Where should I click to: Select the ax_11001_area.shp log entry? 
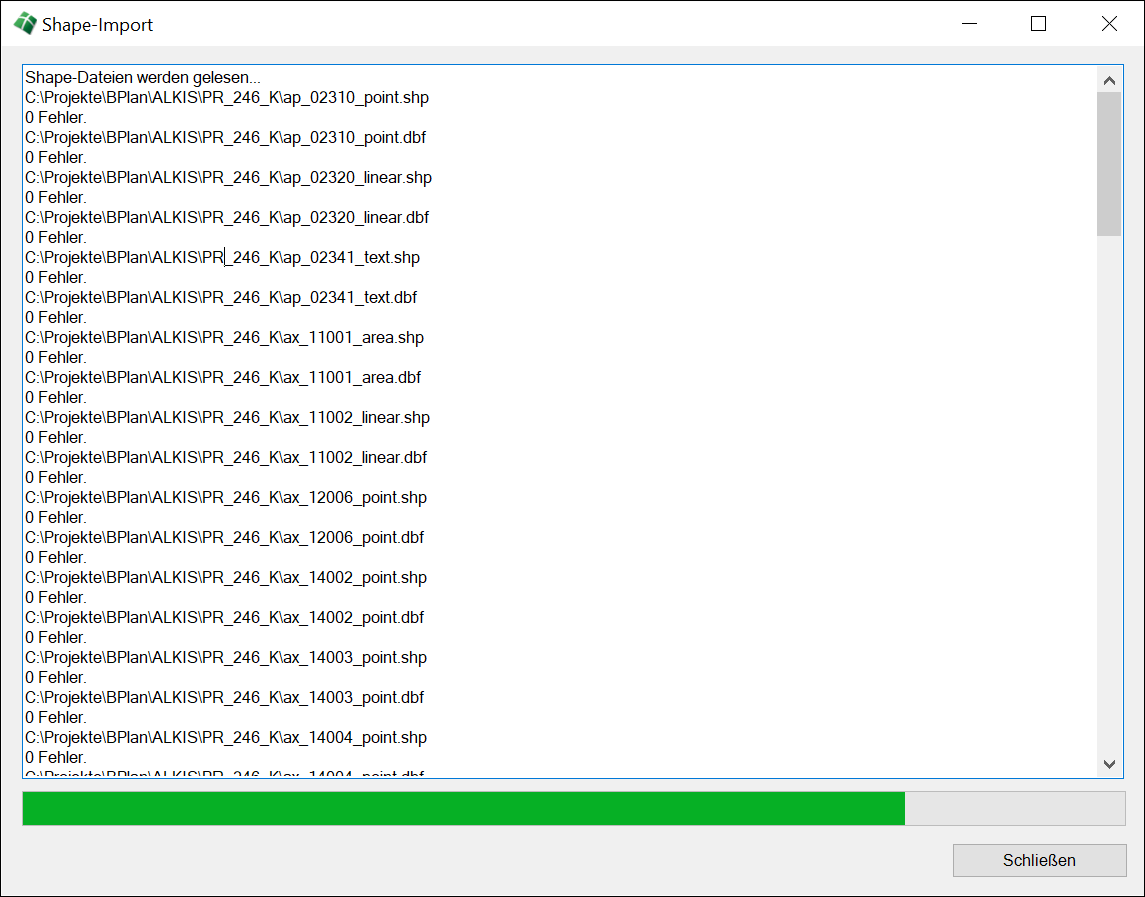pyautogui.click(x=224, y=337)
